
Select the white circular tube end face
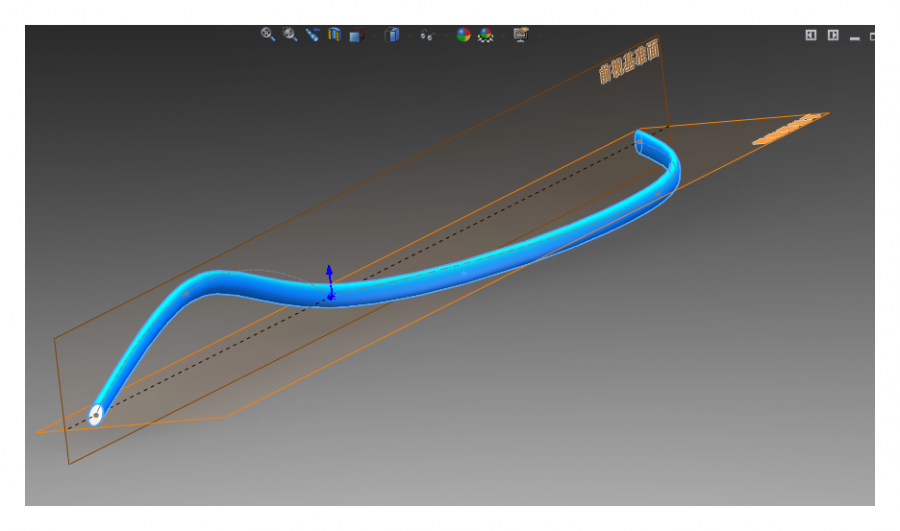[95, 414]
